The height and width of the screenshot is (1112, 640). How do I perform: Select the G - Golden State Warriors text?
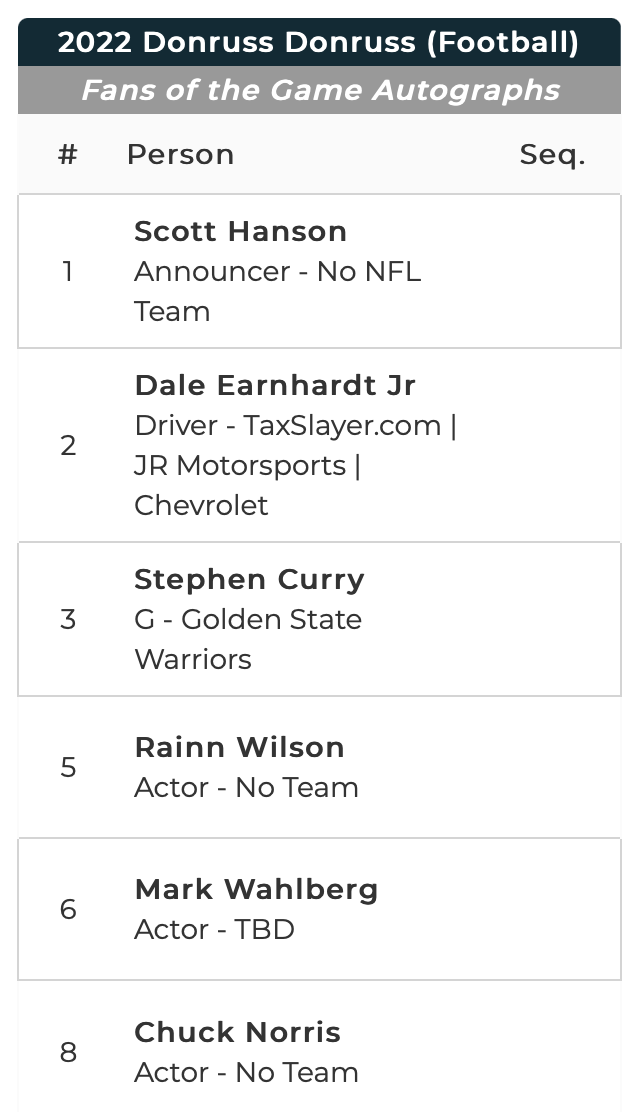point(248,639)
